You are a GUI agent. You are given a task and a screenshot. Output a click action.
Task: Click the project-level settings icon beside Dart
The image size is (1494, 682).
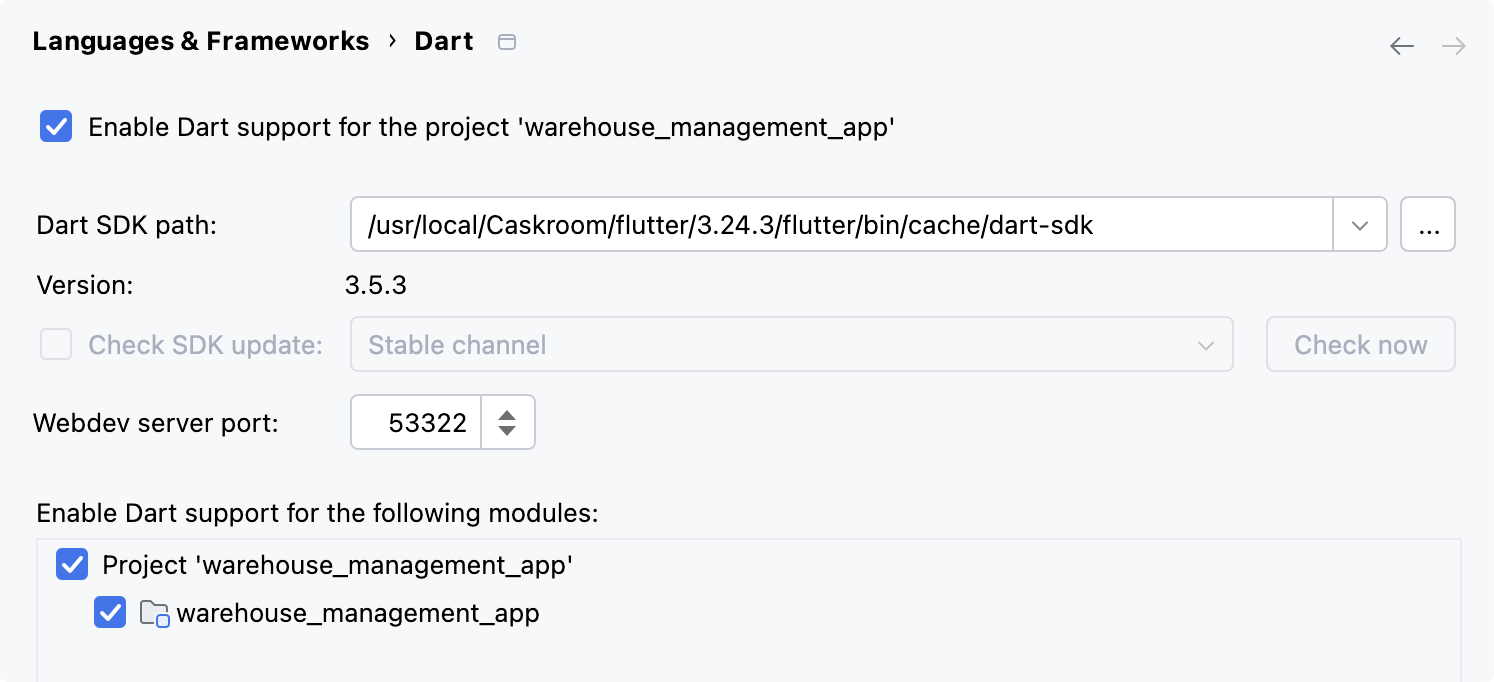pos(507,42)
